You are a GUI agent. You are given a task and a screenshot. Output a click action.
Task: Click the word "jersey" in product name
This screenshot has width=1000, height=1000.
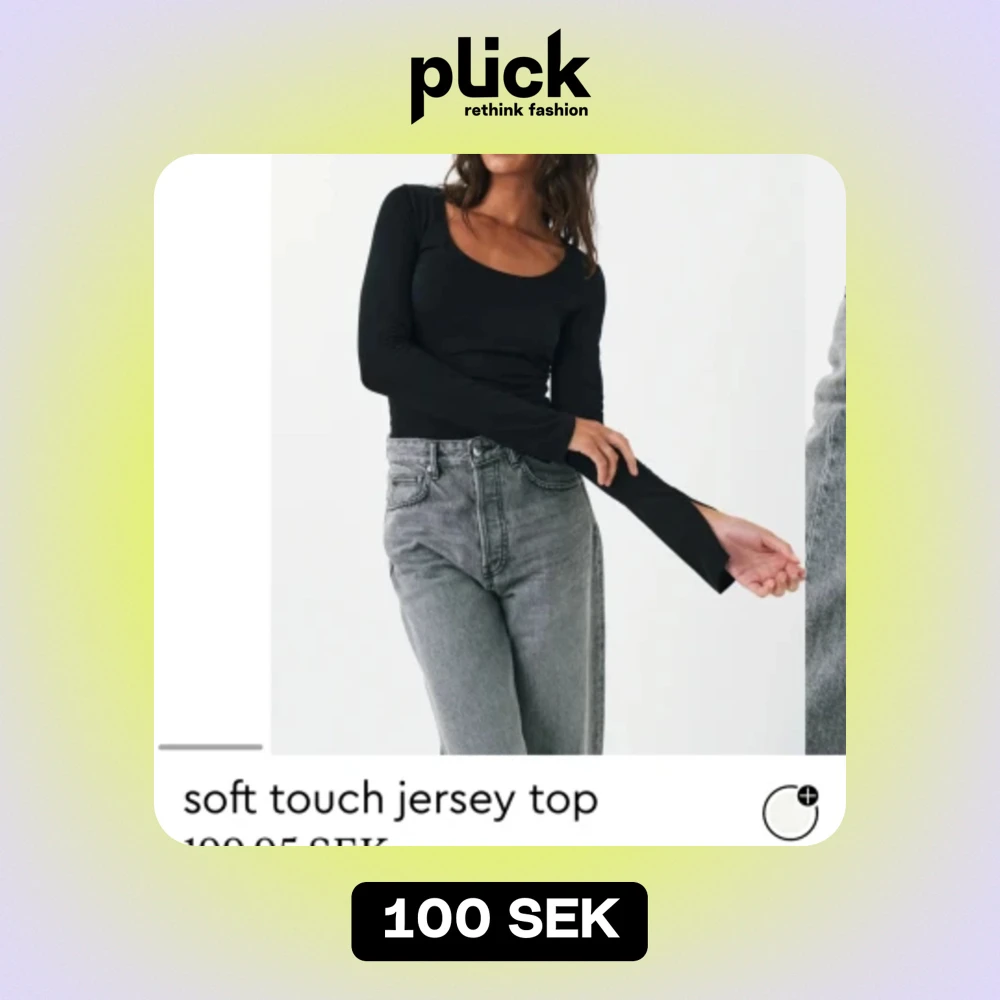tap(455, 801)
